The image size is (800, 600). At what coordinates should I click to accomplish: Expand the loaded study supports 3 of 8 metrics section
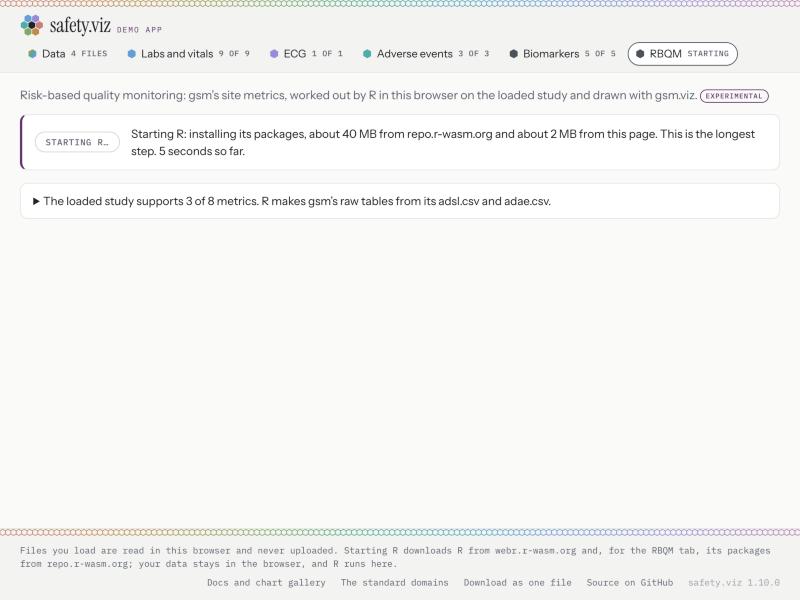pyautogui.click(x=399, y=201)
